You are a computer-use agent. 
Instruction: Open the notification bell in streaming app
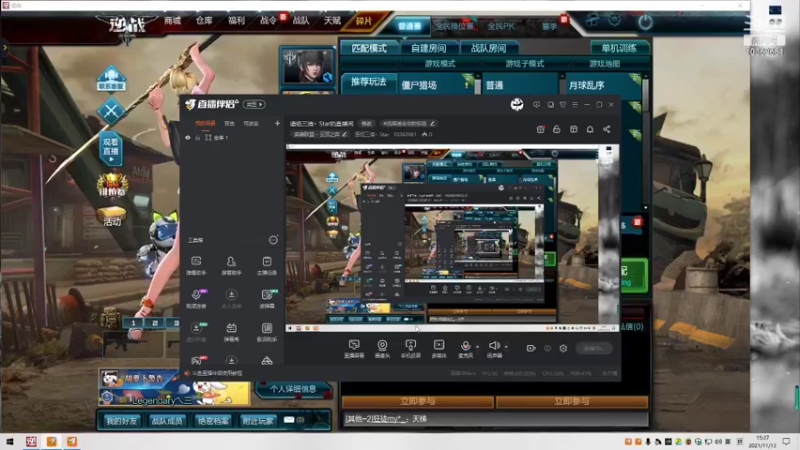click(590, 129)
